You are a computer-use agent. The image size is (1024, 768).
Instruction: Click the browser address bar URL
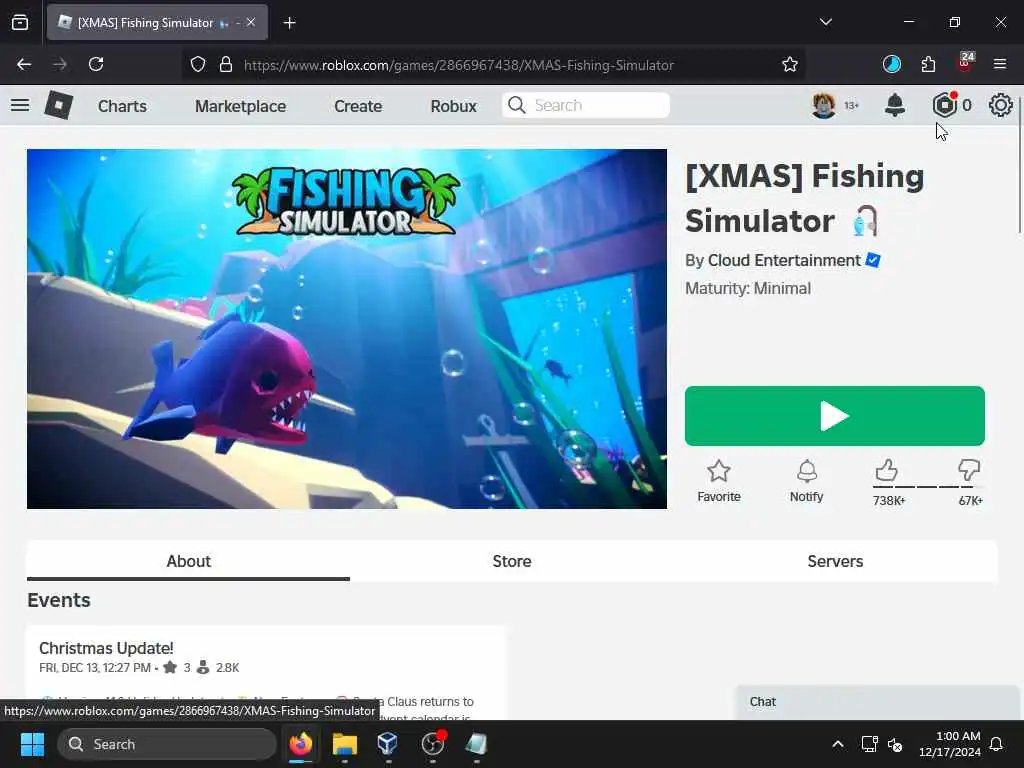point(458,65)
